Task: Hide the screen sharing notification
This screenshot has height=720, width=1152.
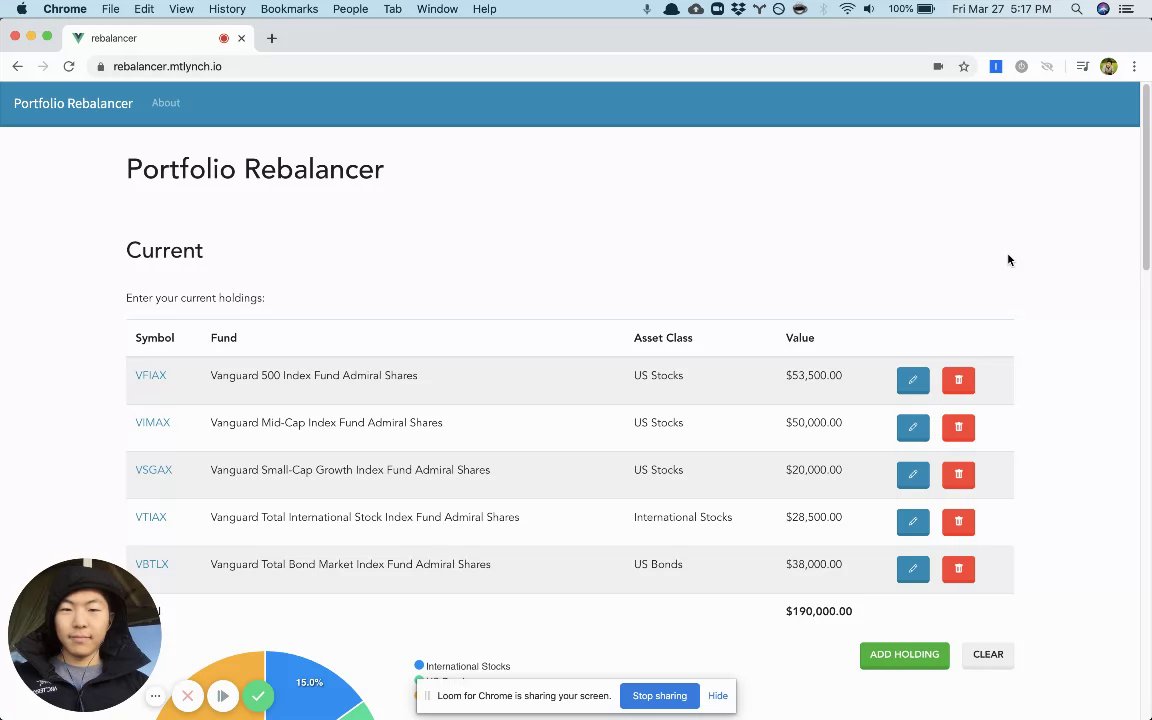Action: pyautogui.click(x=718, y=696)
